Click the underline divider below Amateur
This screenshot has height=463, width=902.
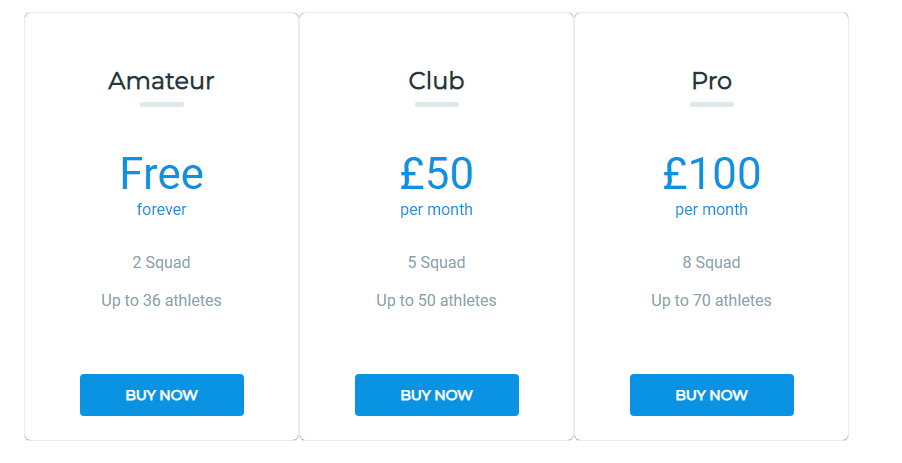[x=162, y=105]
